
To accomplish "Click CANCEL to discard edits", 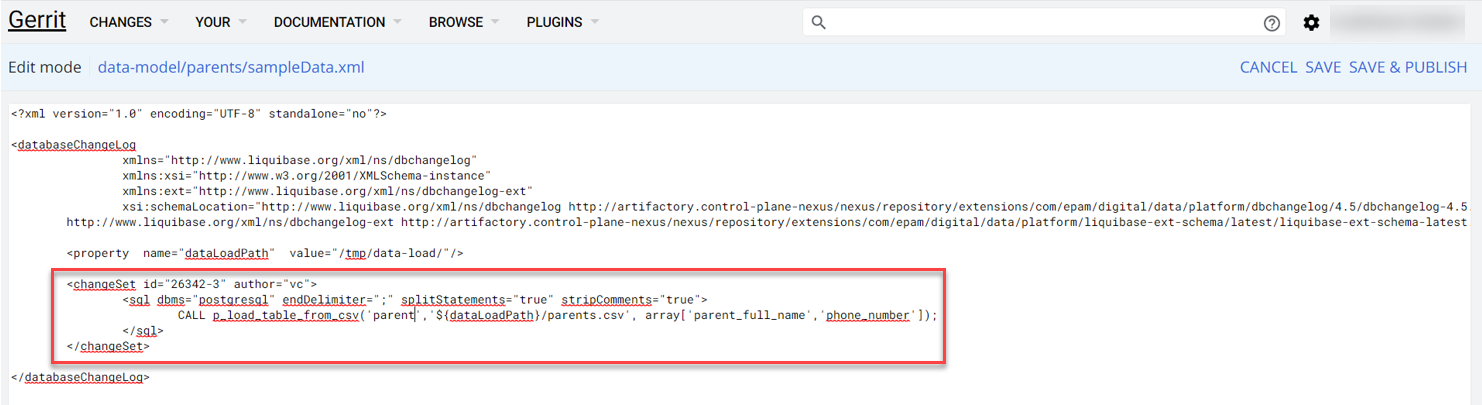I will 1268,67.
